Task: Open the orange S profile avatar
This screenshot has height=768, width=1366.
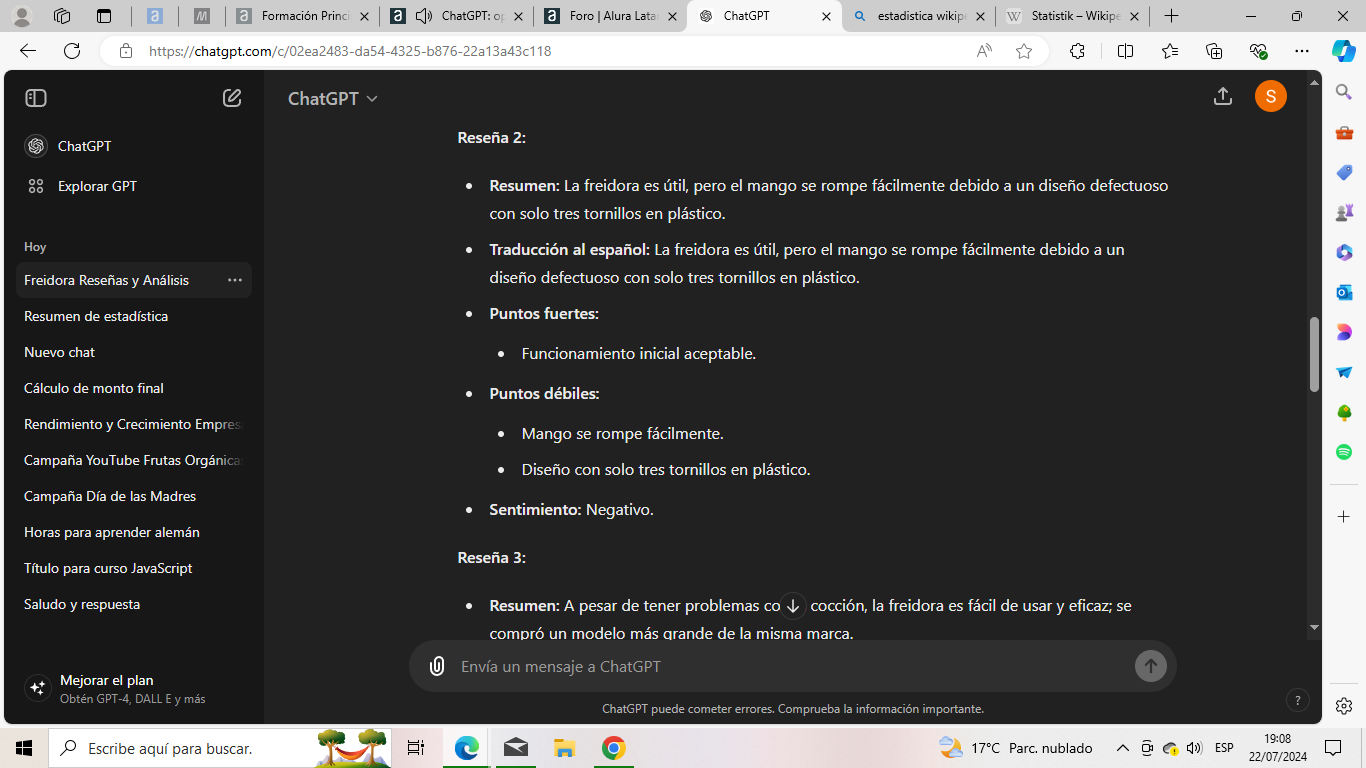Action: pyautogui.click(x=1270, y=96)
